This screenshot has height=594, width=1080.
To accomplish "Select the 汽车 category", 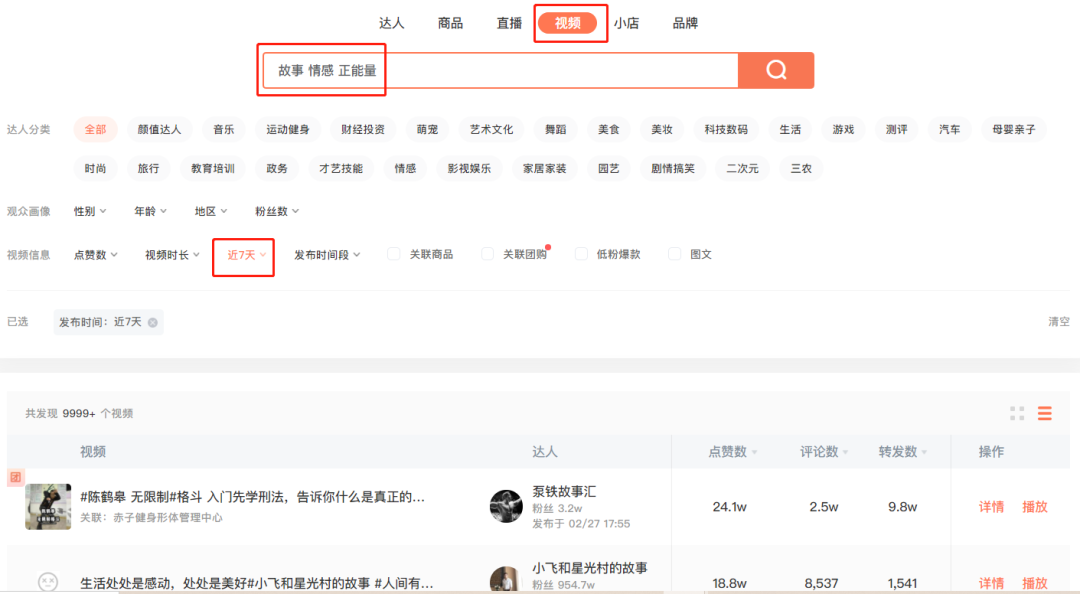I will tap(949, 130).
